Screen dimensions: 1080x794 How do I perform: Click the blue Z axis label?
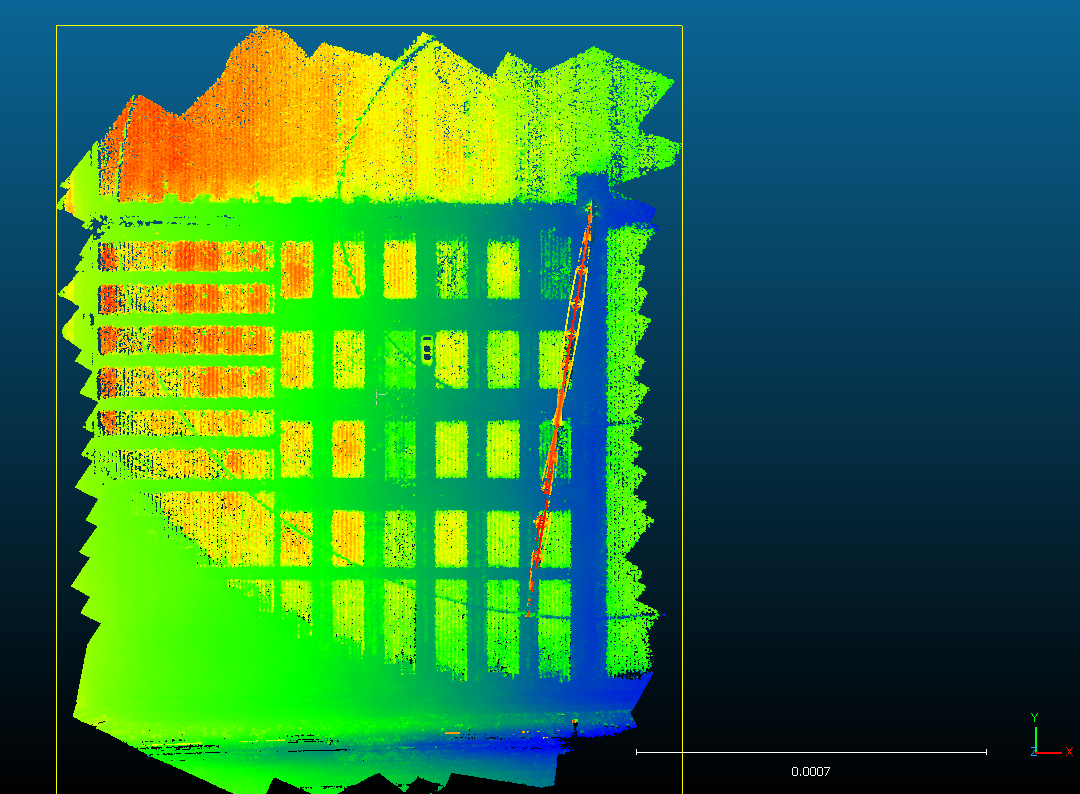pos(1033,752)
